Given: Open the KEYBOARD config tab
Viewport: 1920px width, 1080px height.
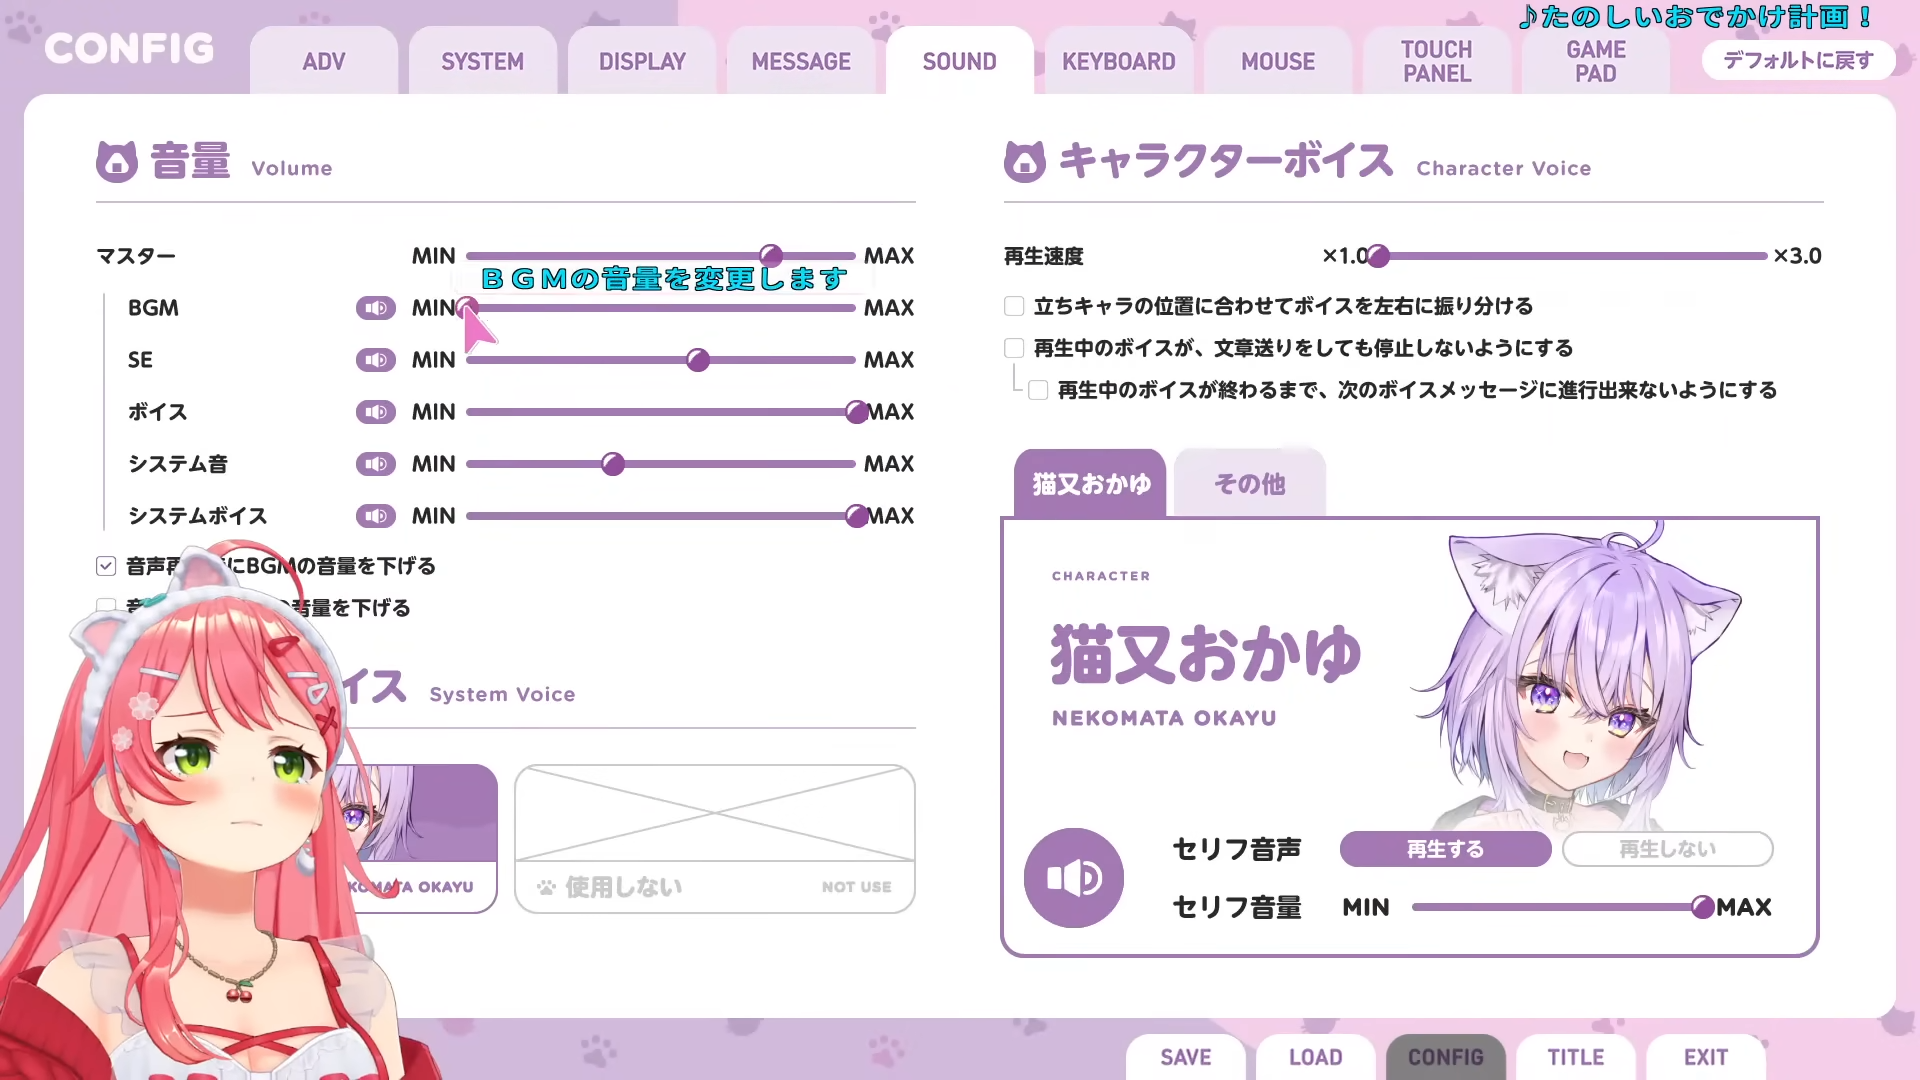Looking at the screenshot, I should click(x=1118, y=62).
